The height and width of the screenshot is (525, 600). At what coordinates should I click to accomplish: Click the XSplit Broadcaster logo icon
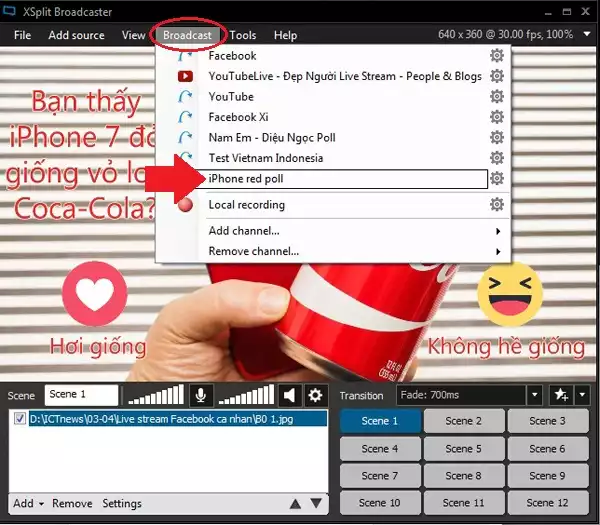click(9, 11)
